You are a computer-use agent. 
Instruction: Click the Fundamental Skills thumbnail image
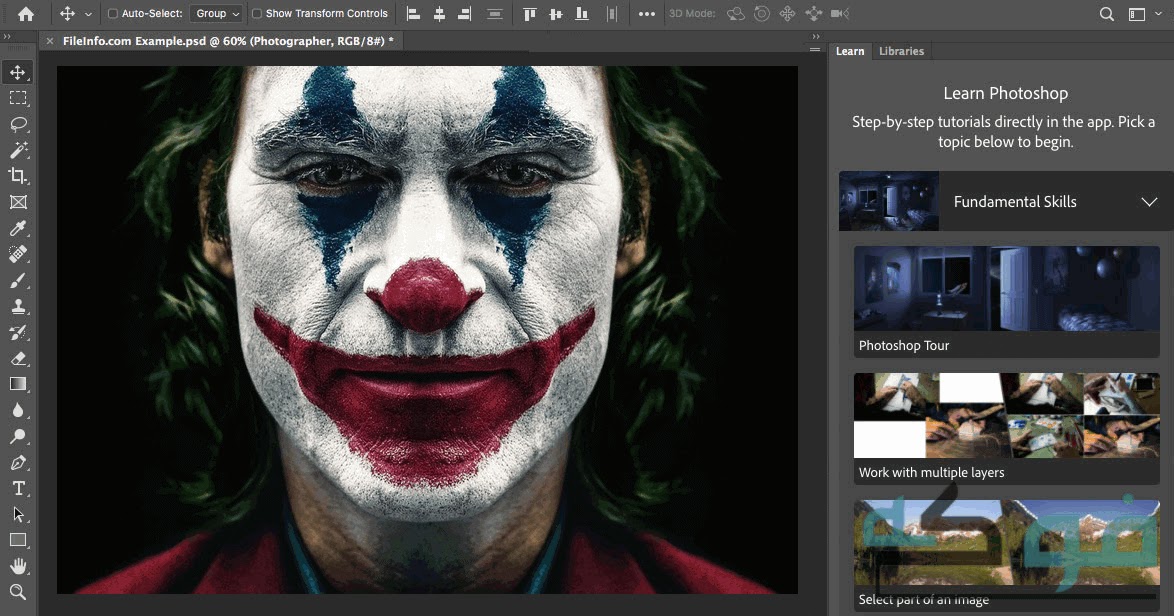pyautogui.click(x=889, y=201)
